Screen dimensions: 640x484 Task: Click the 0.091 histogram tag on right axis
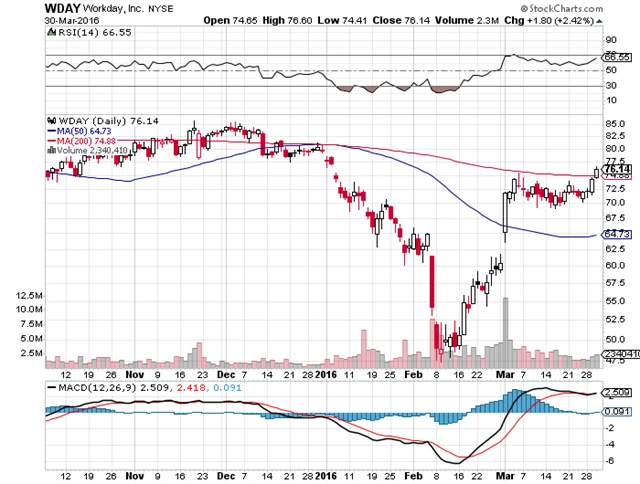pyautogui.click(x=618, y=412)
